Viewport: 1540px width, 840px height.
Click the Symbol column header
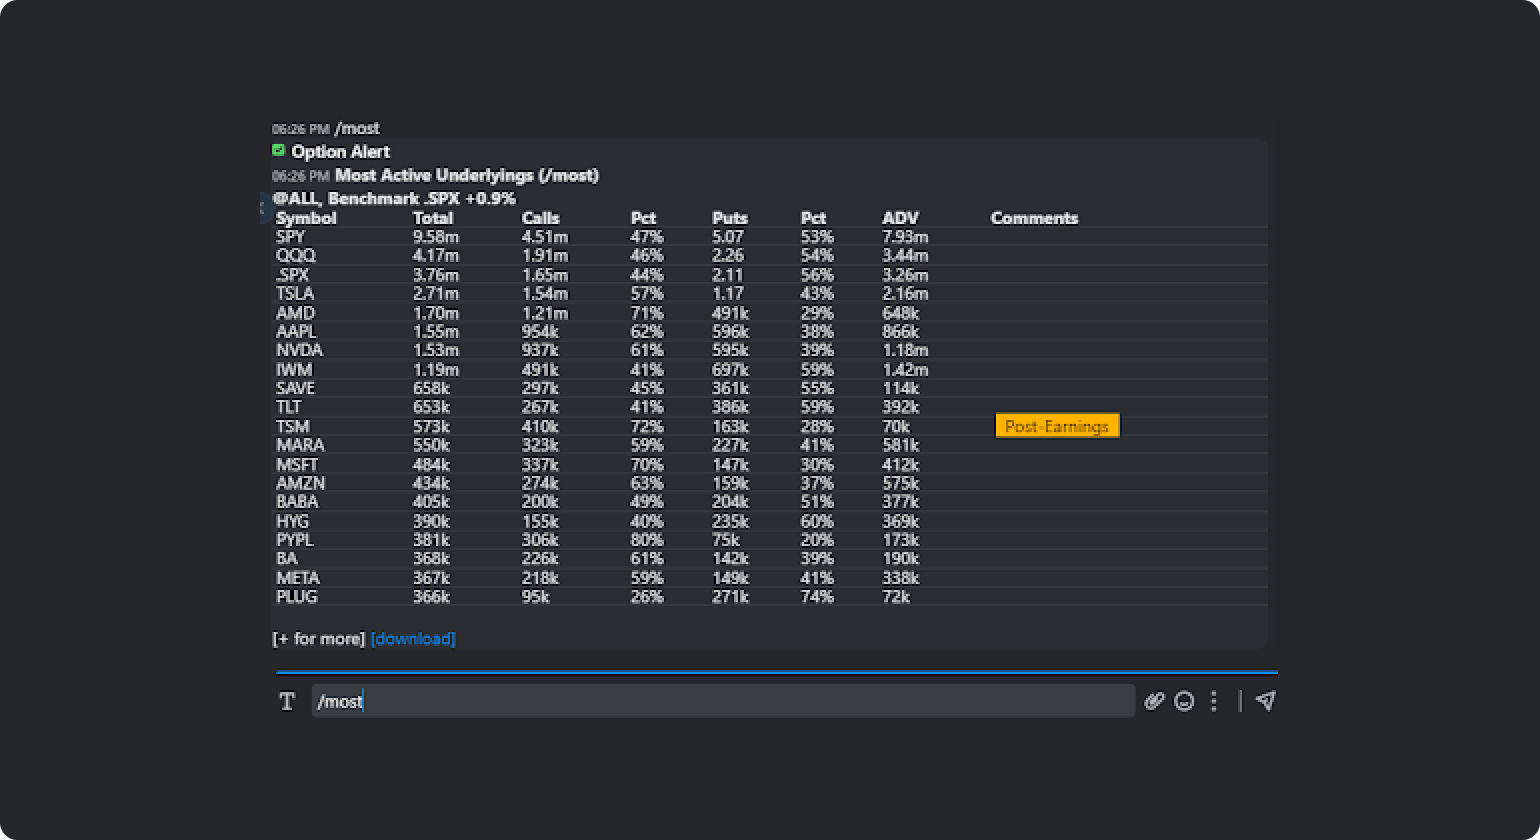(x=306, y=218)
